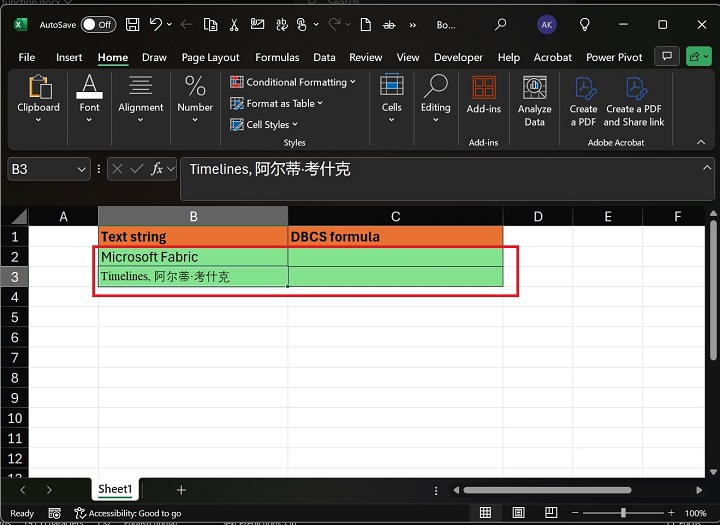
Task: Select the Sheet1 worksheet tab
Action: coord(115,490)
